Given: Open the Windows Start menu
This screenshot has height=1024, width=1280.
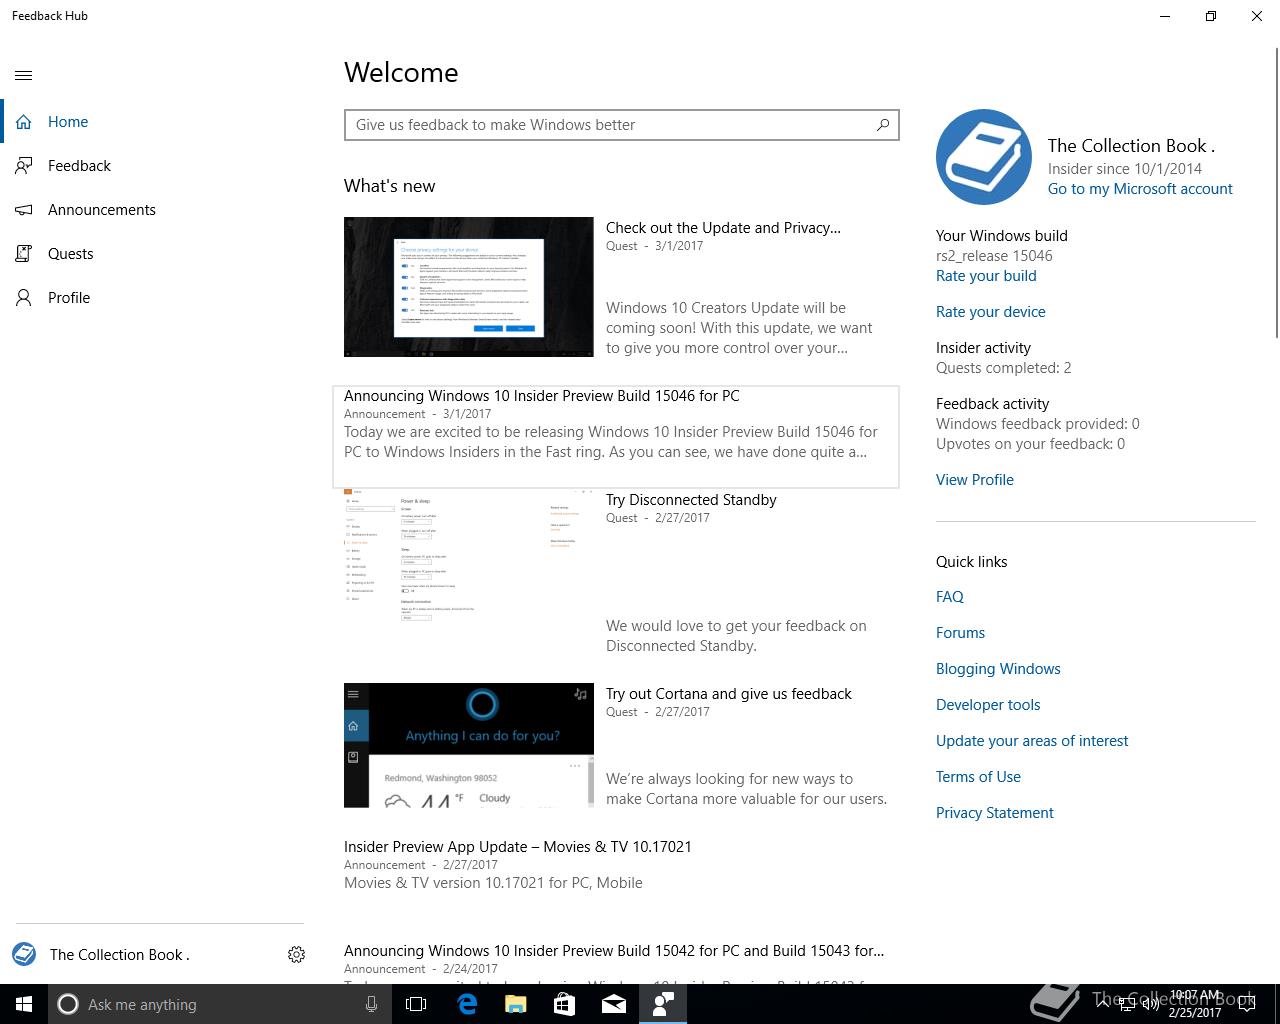Looking at the screenshot, I should (x=24, y=1004).
